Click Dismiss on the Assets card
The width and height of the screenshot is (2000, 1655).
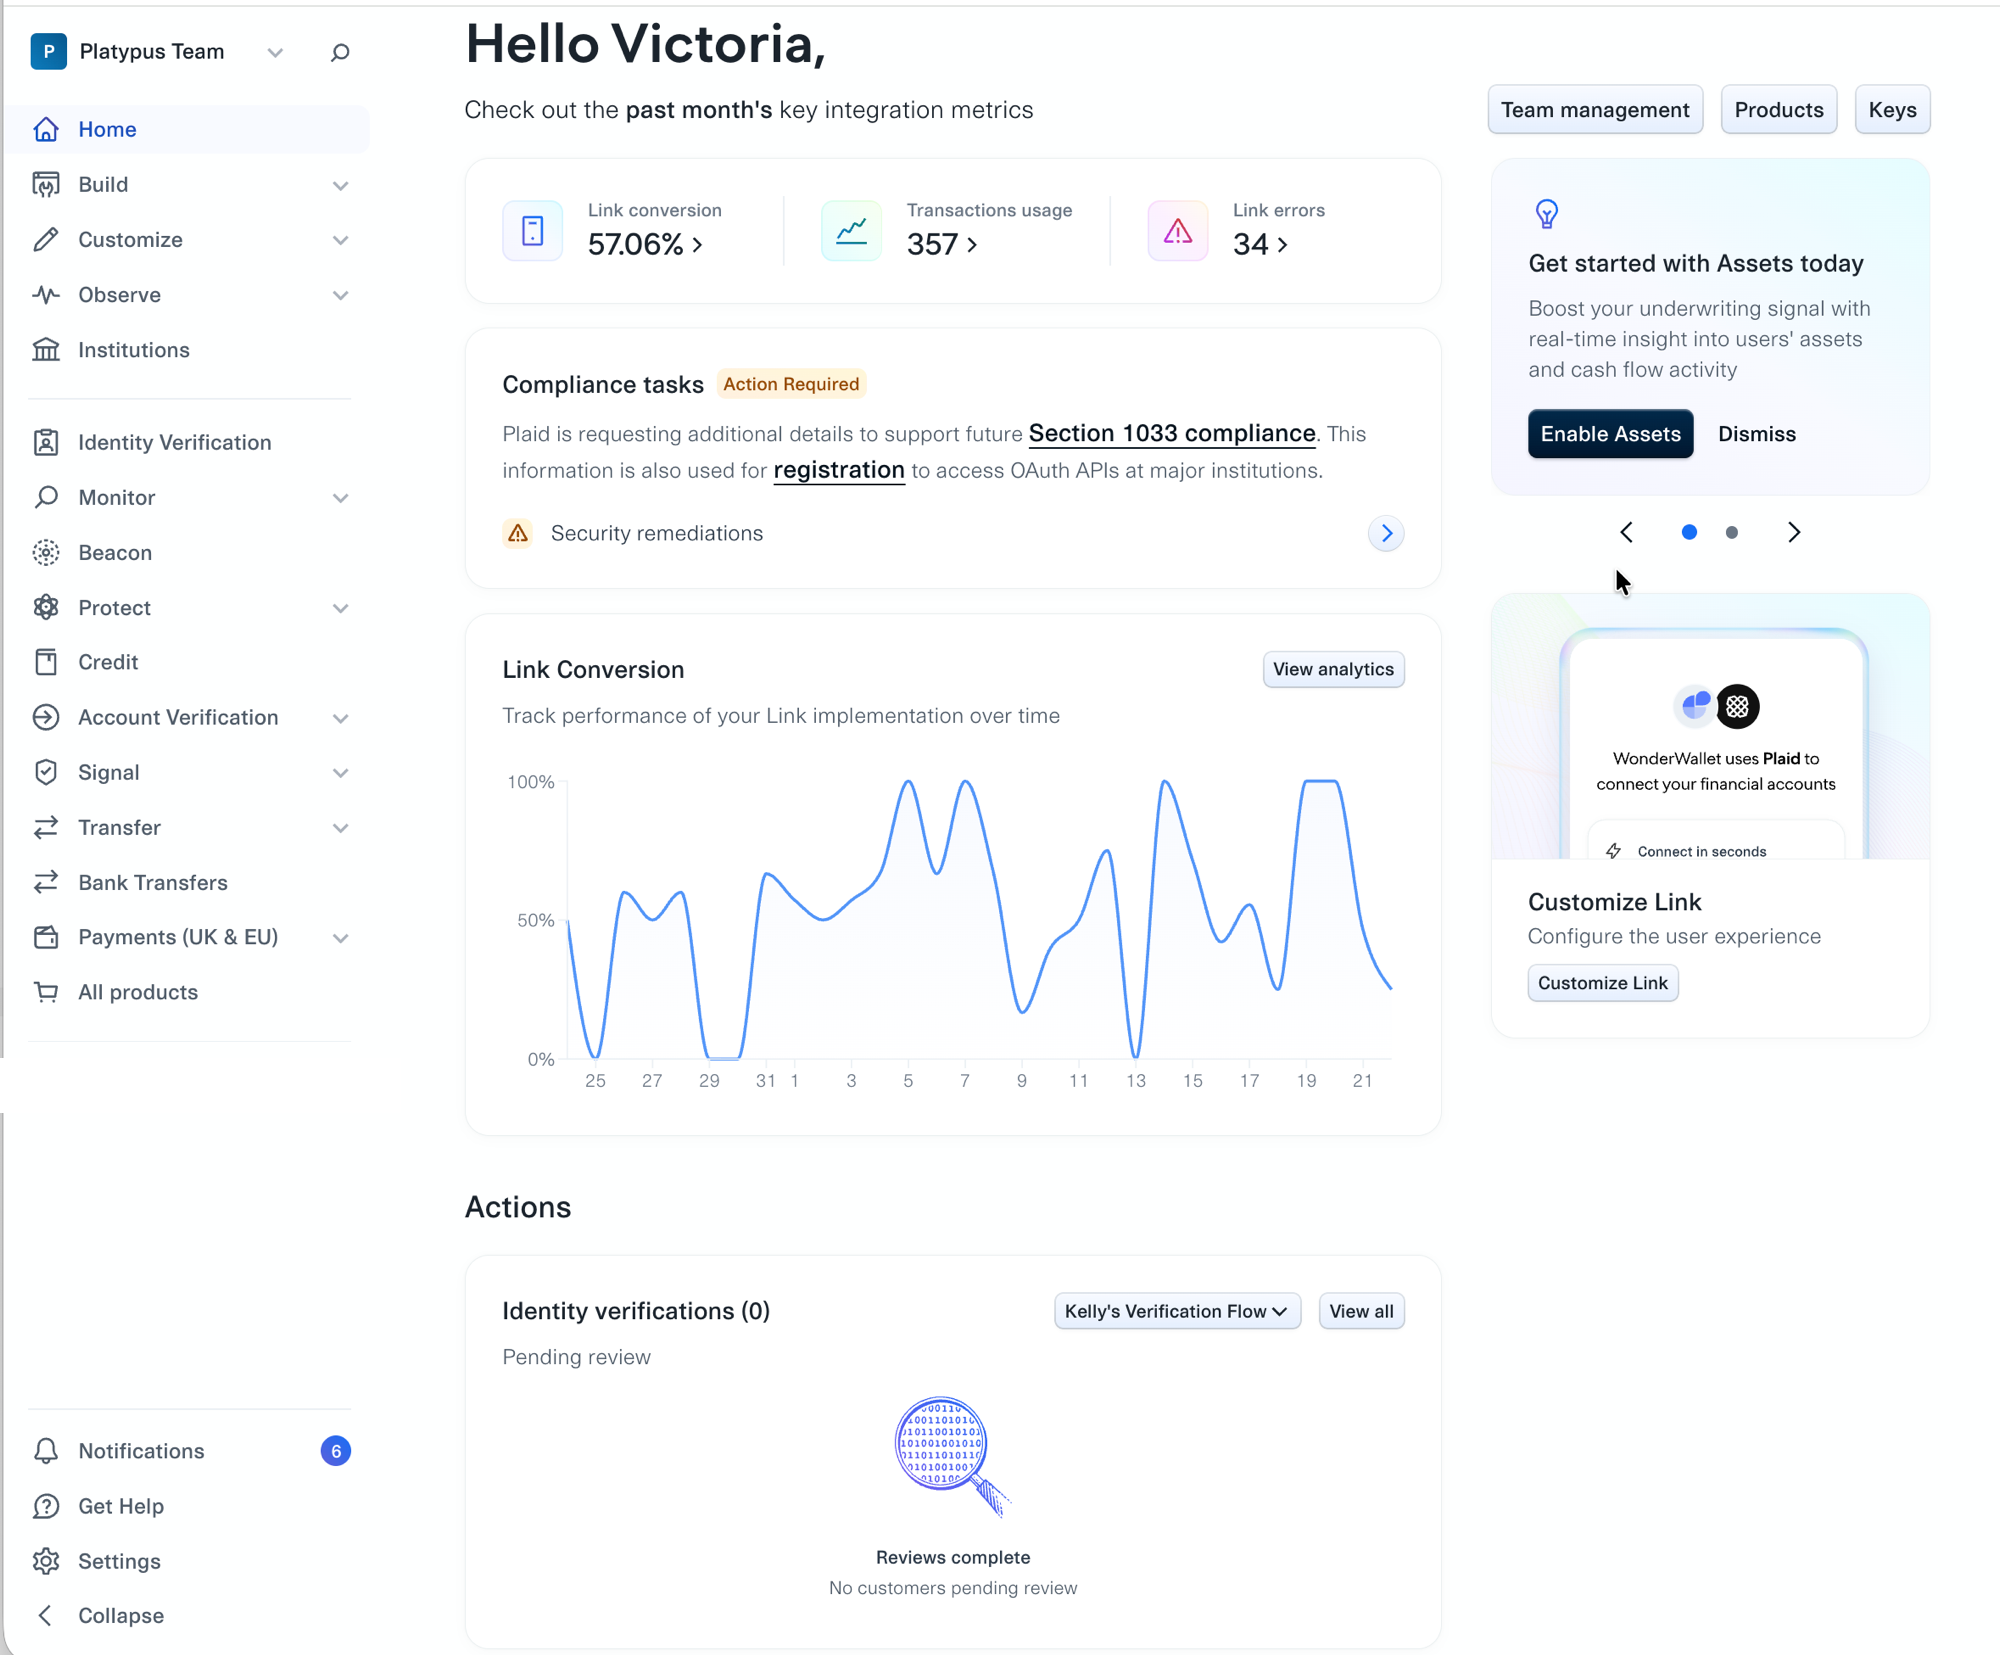click(x=1757, y=434)
